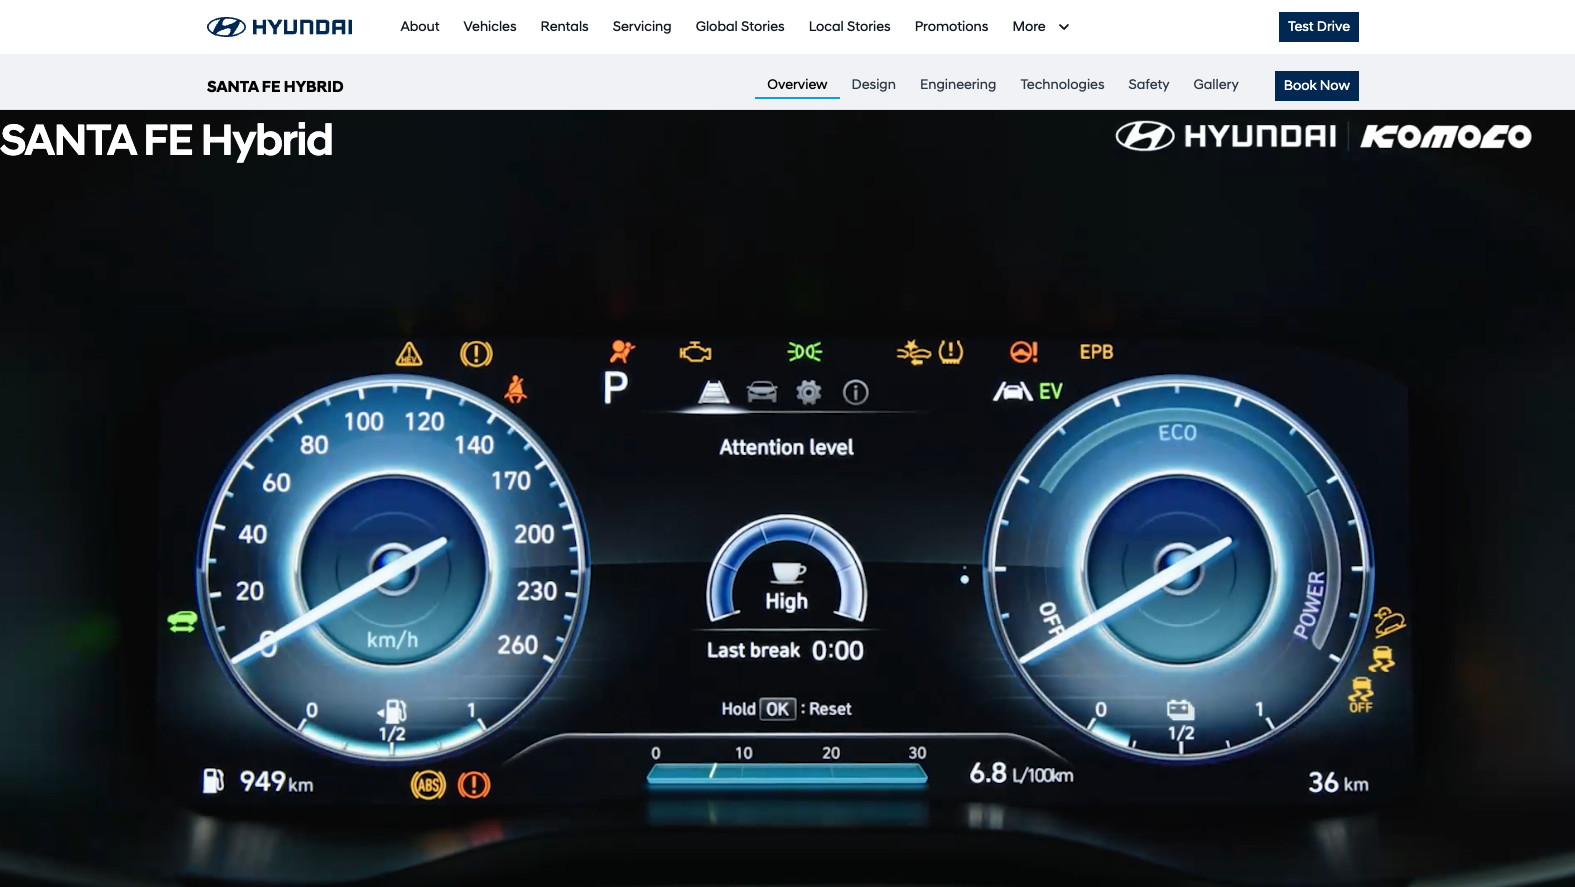Click the Hyundai logo in the header
1575x887 pixels.
pos(279,27)
